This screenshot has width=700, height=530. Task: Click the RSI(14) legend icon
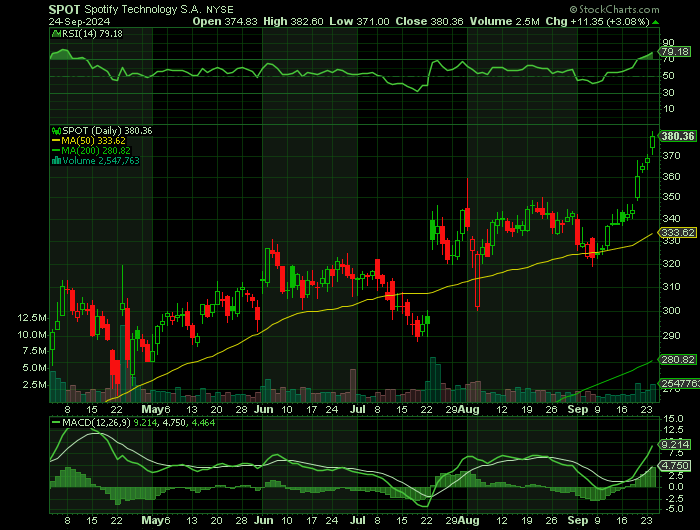coord(56,34)
